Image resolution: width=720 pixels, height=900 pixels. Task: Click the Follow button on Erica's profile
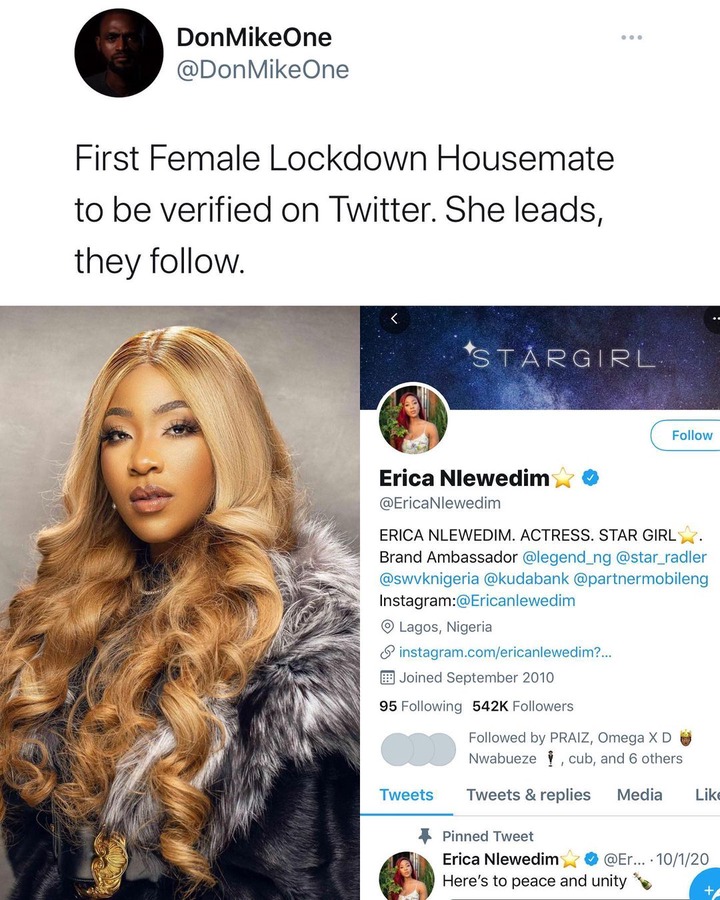point(686,435)
